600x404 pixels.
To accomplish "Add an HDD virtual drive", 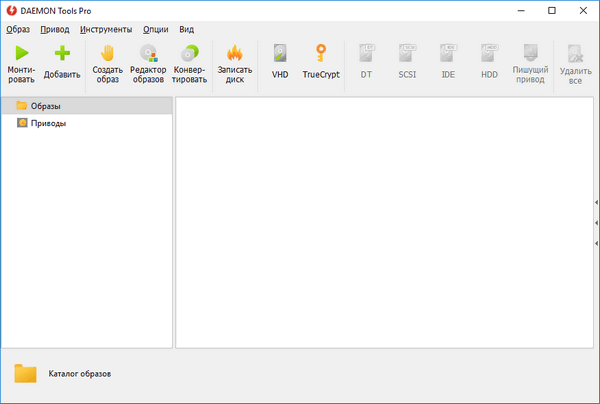I will click(489, 53).
